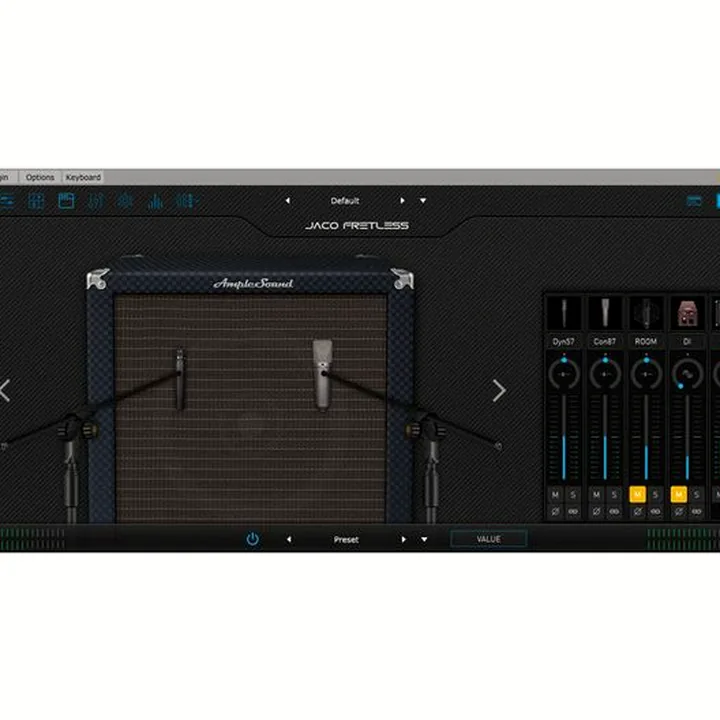The height and width of the screenshot is (720, 720).
Task: Toggle stereo link on Dyn57 channel
Action: tap(573, 511)
